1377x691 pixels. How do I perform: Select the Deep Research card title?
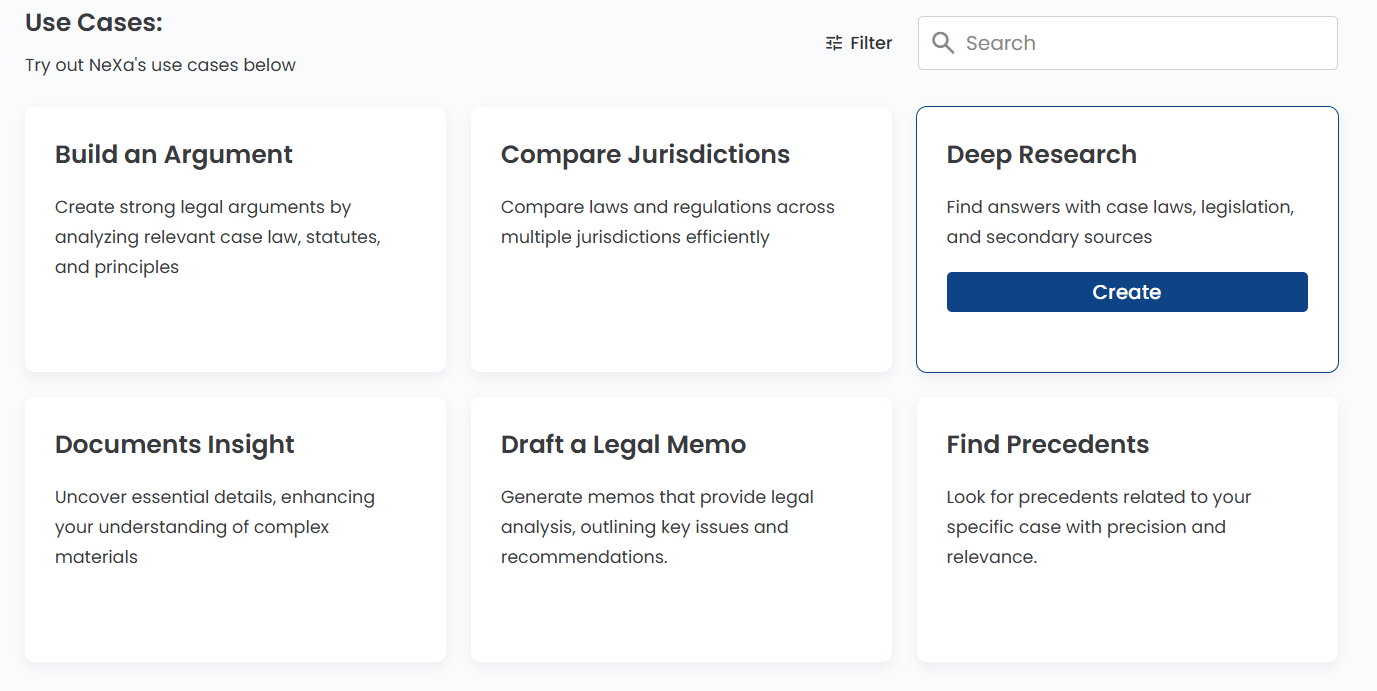pos(1041,155)
